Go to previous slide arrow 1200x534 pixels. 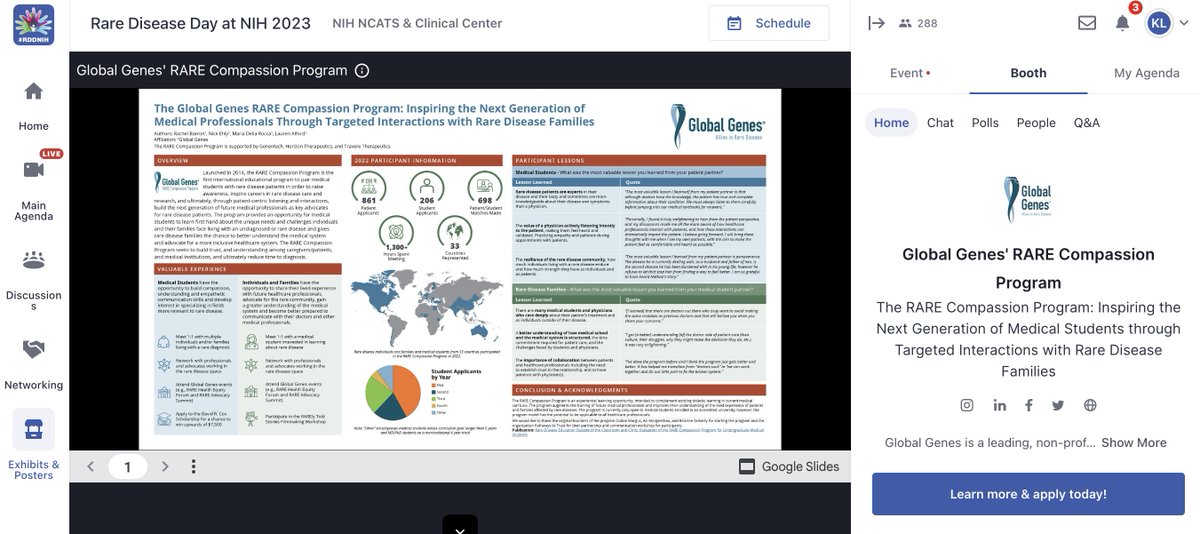pyautogui.click(x=90, y=466)
